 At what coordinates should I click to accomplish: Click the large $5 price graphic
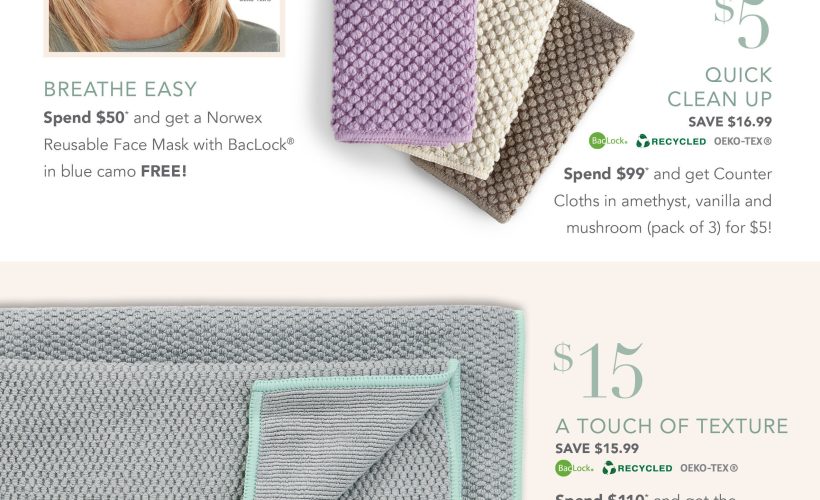[x=743, y=25]
